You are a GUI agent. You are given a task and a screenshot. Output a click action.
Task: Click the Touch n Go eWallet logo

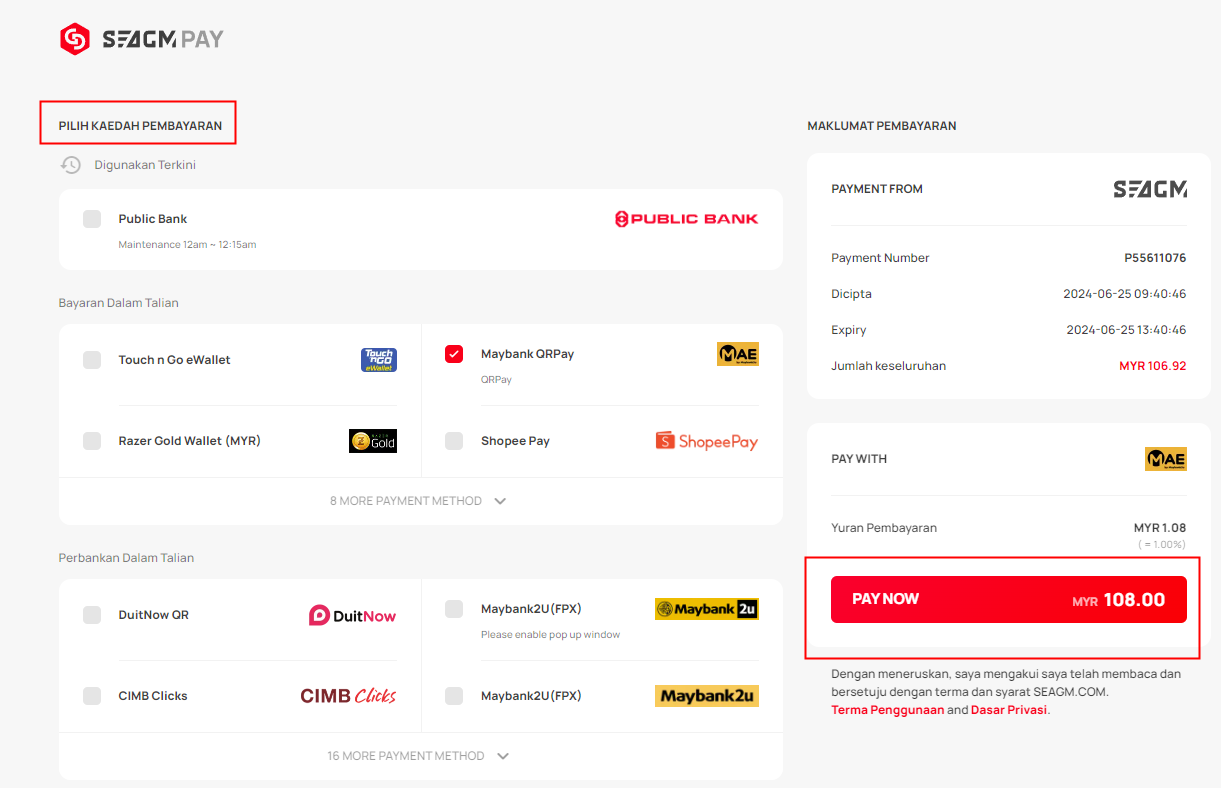pyautogui.click(x=379, y=360)
